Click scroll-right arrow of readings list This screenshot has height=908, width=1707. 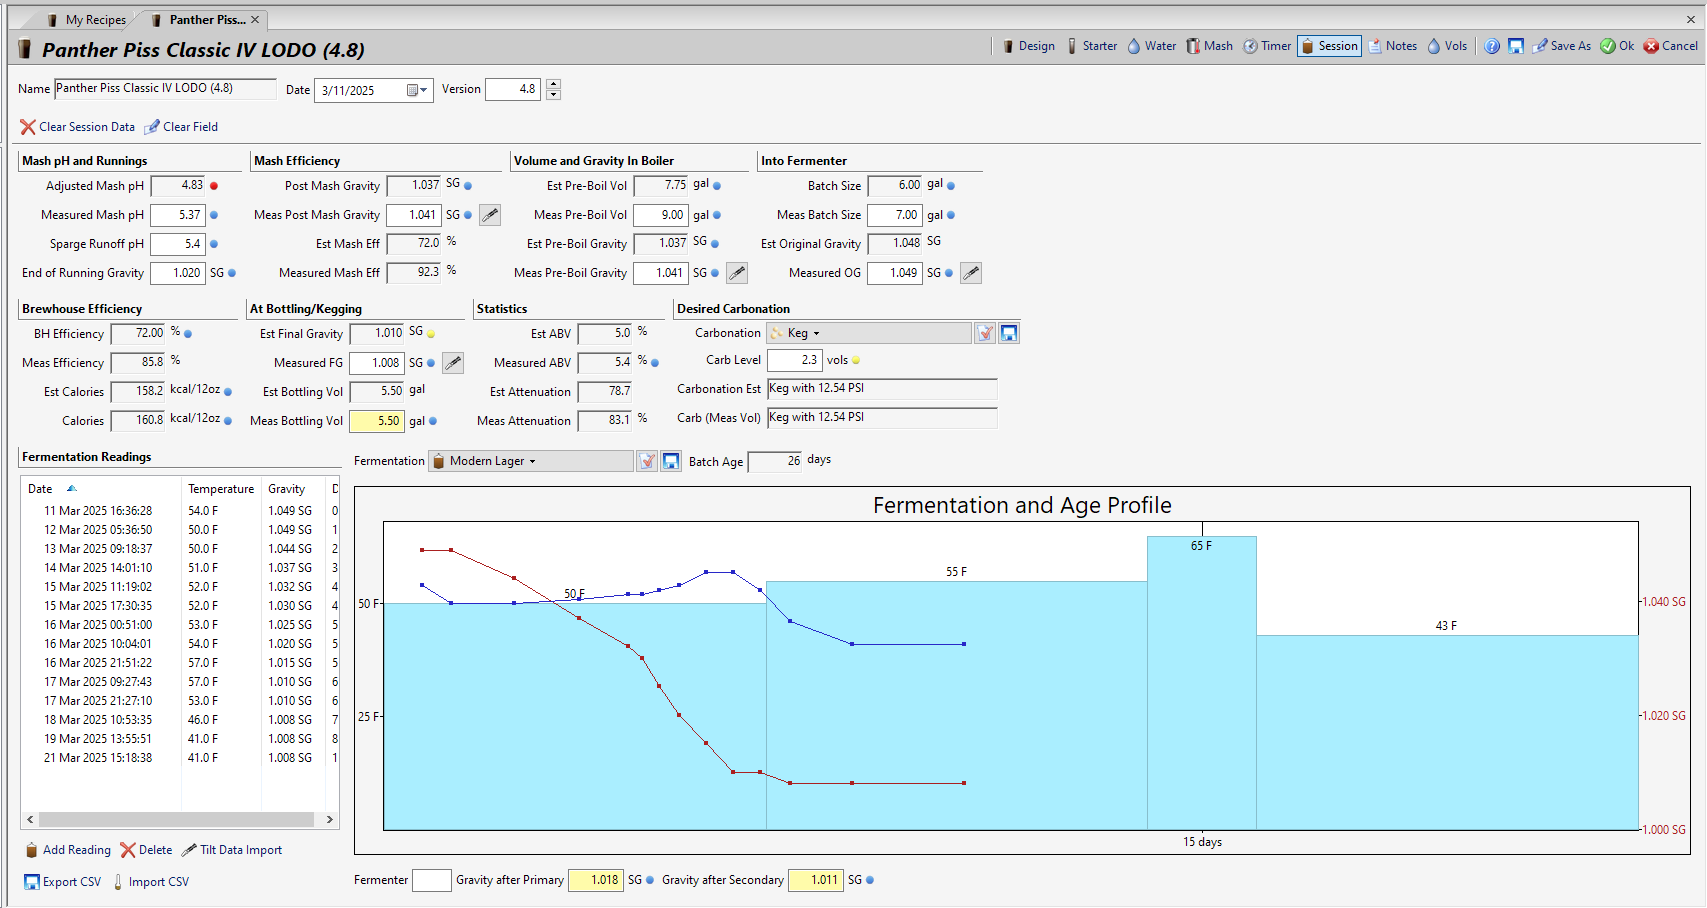(330, 819)
